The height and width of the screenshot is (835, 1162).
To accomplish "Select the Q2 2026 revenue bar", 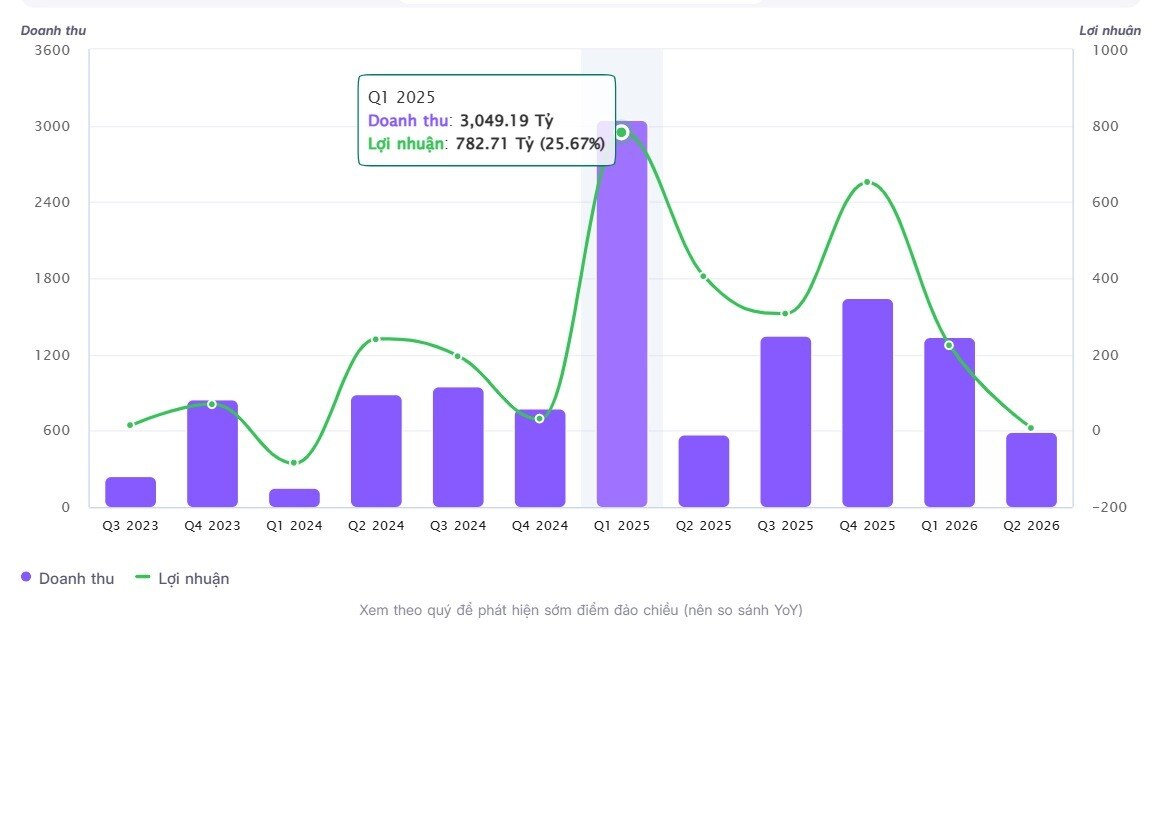I will tap(1032, 470).
